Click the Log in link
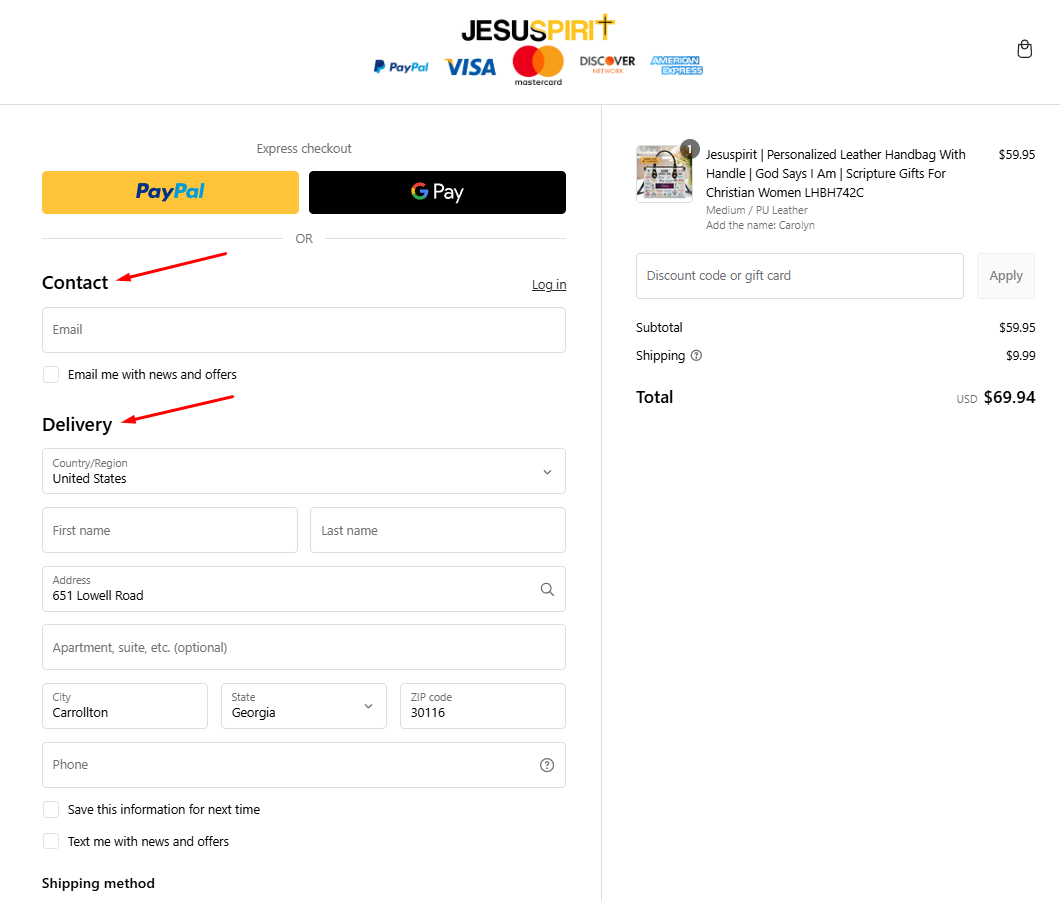This screenshot has height=901, width=1060. tap(549, 285)
